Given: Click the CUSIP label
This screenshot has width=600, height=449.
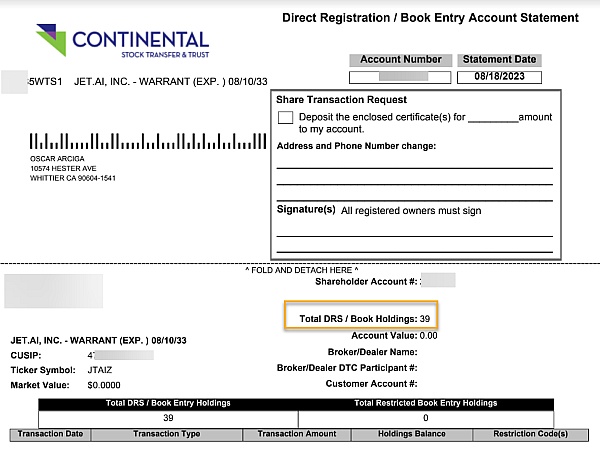Looking at the screenshot, I should click(26, 356).
